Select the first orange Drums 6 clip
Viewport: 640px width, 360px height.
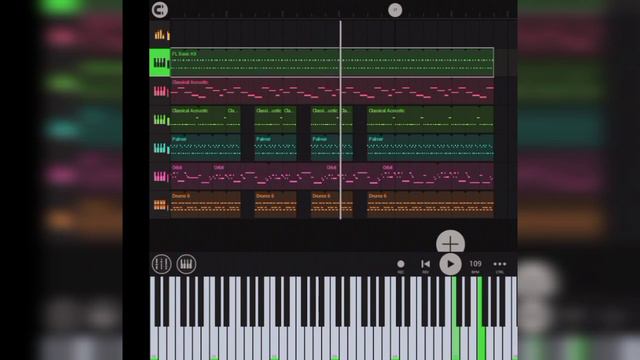click(x=205, y=205)
